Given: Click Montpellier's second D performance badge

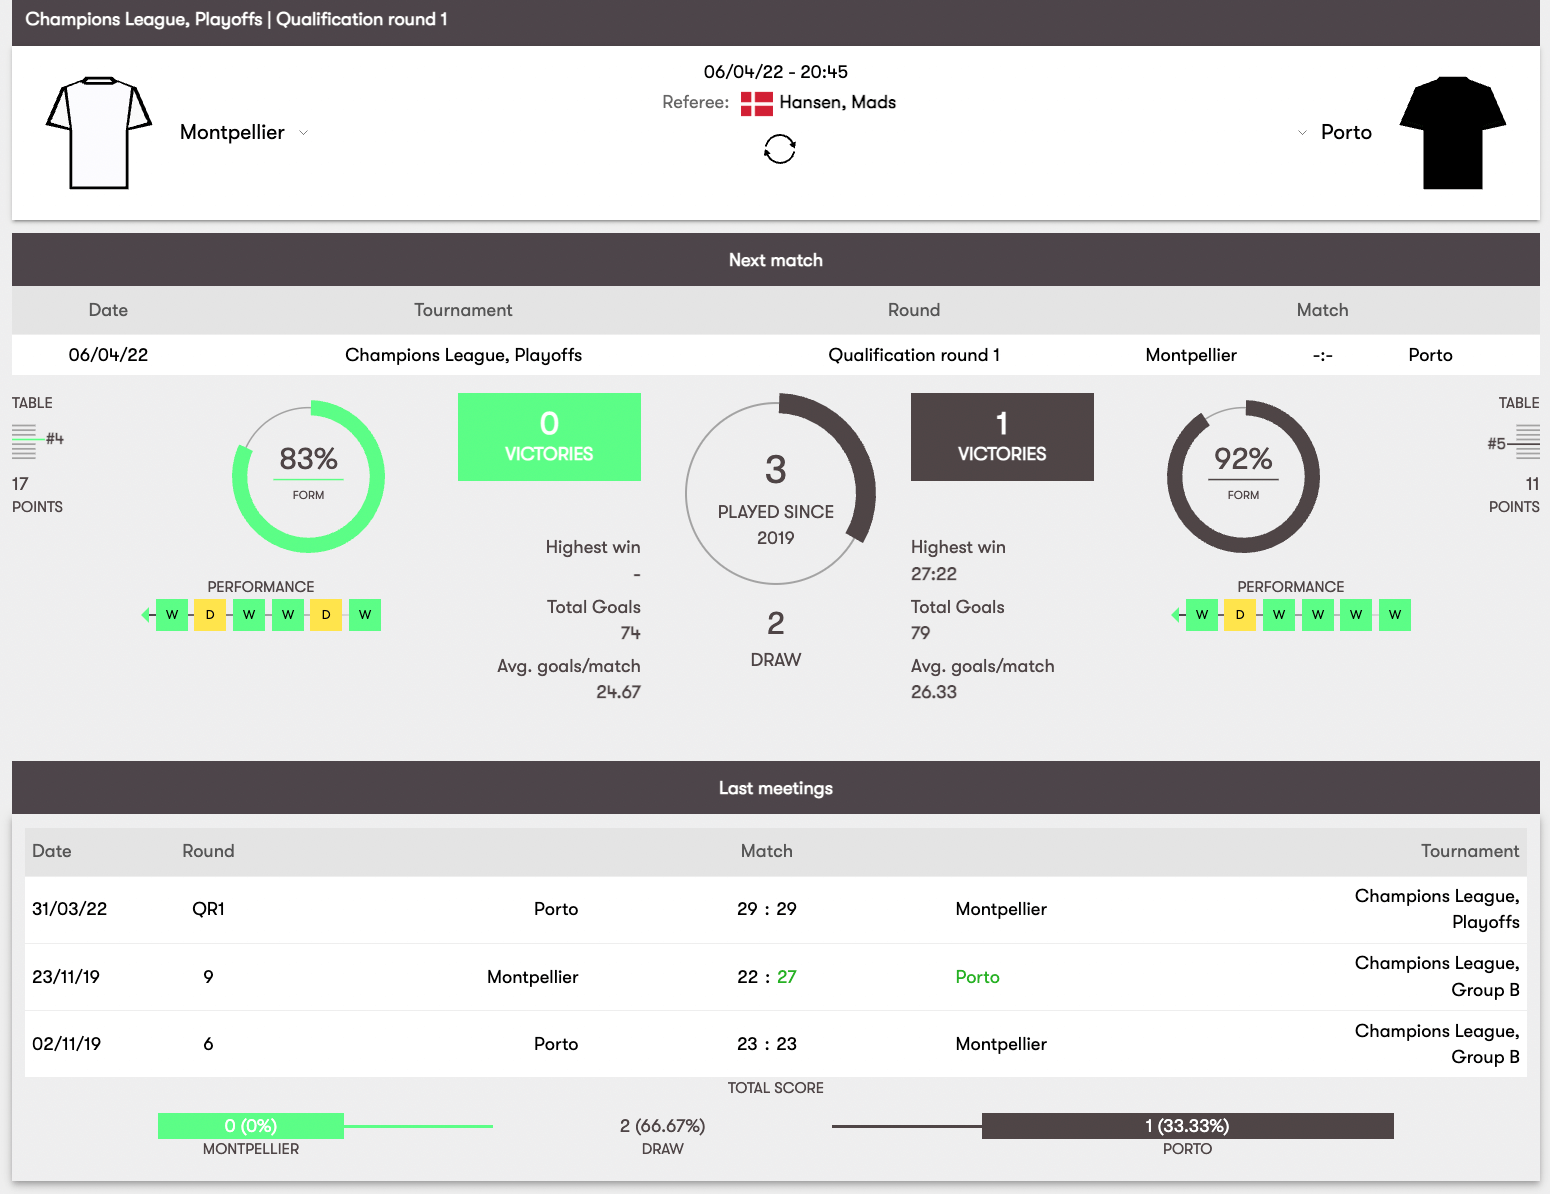Looking at the screenshot, I should tap(326, 615).
